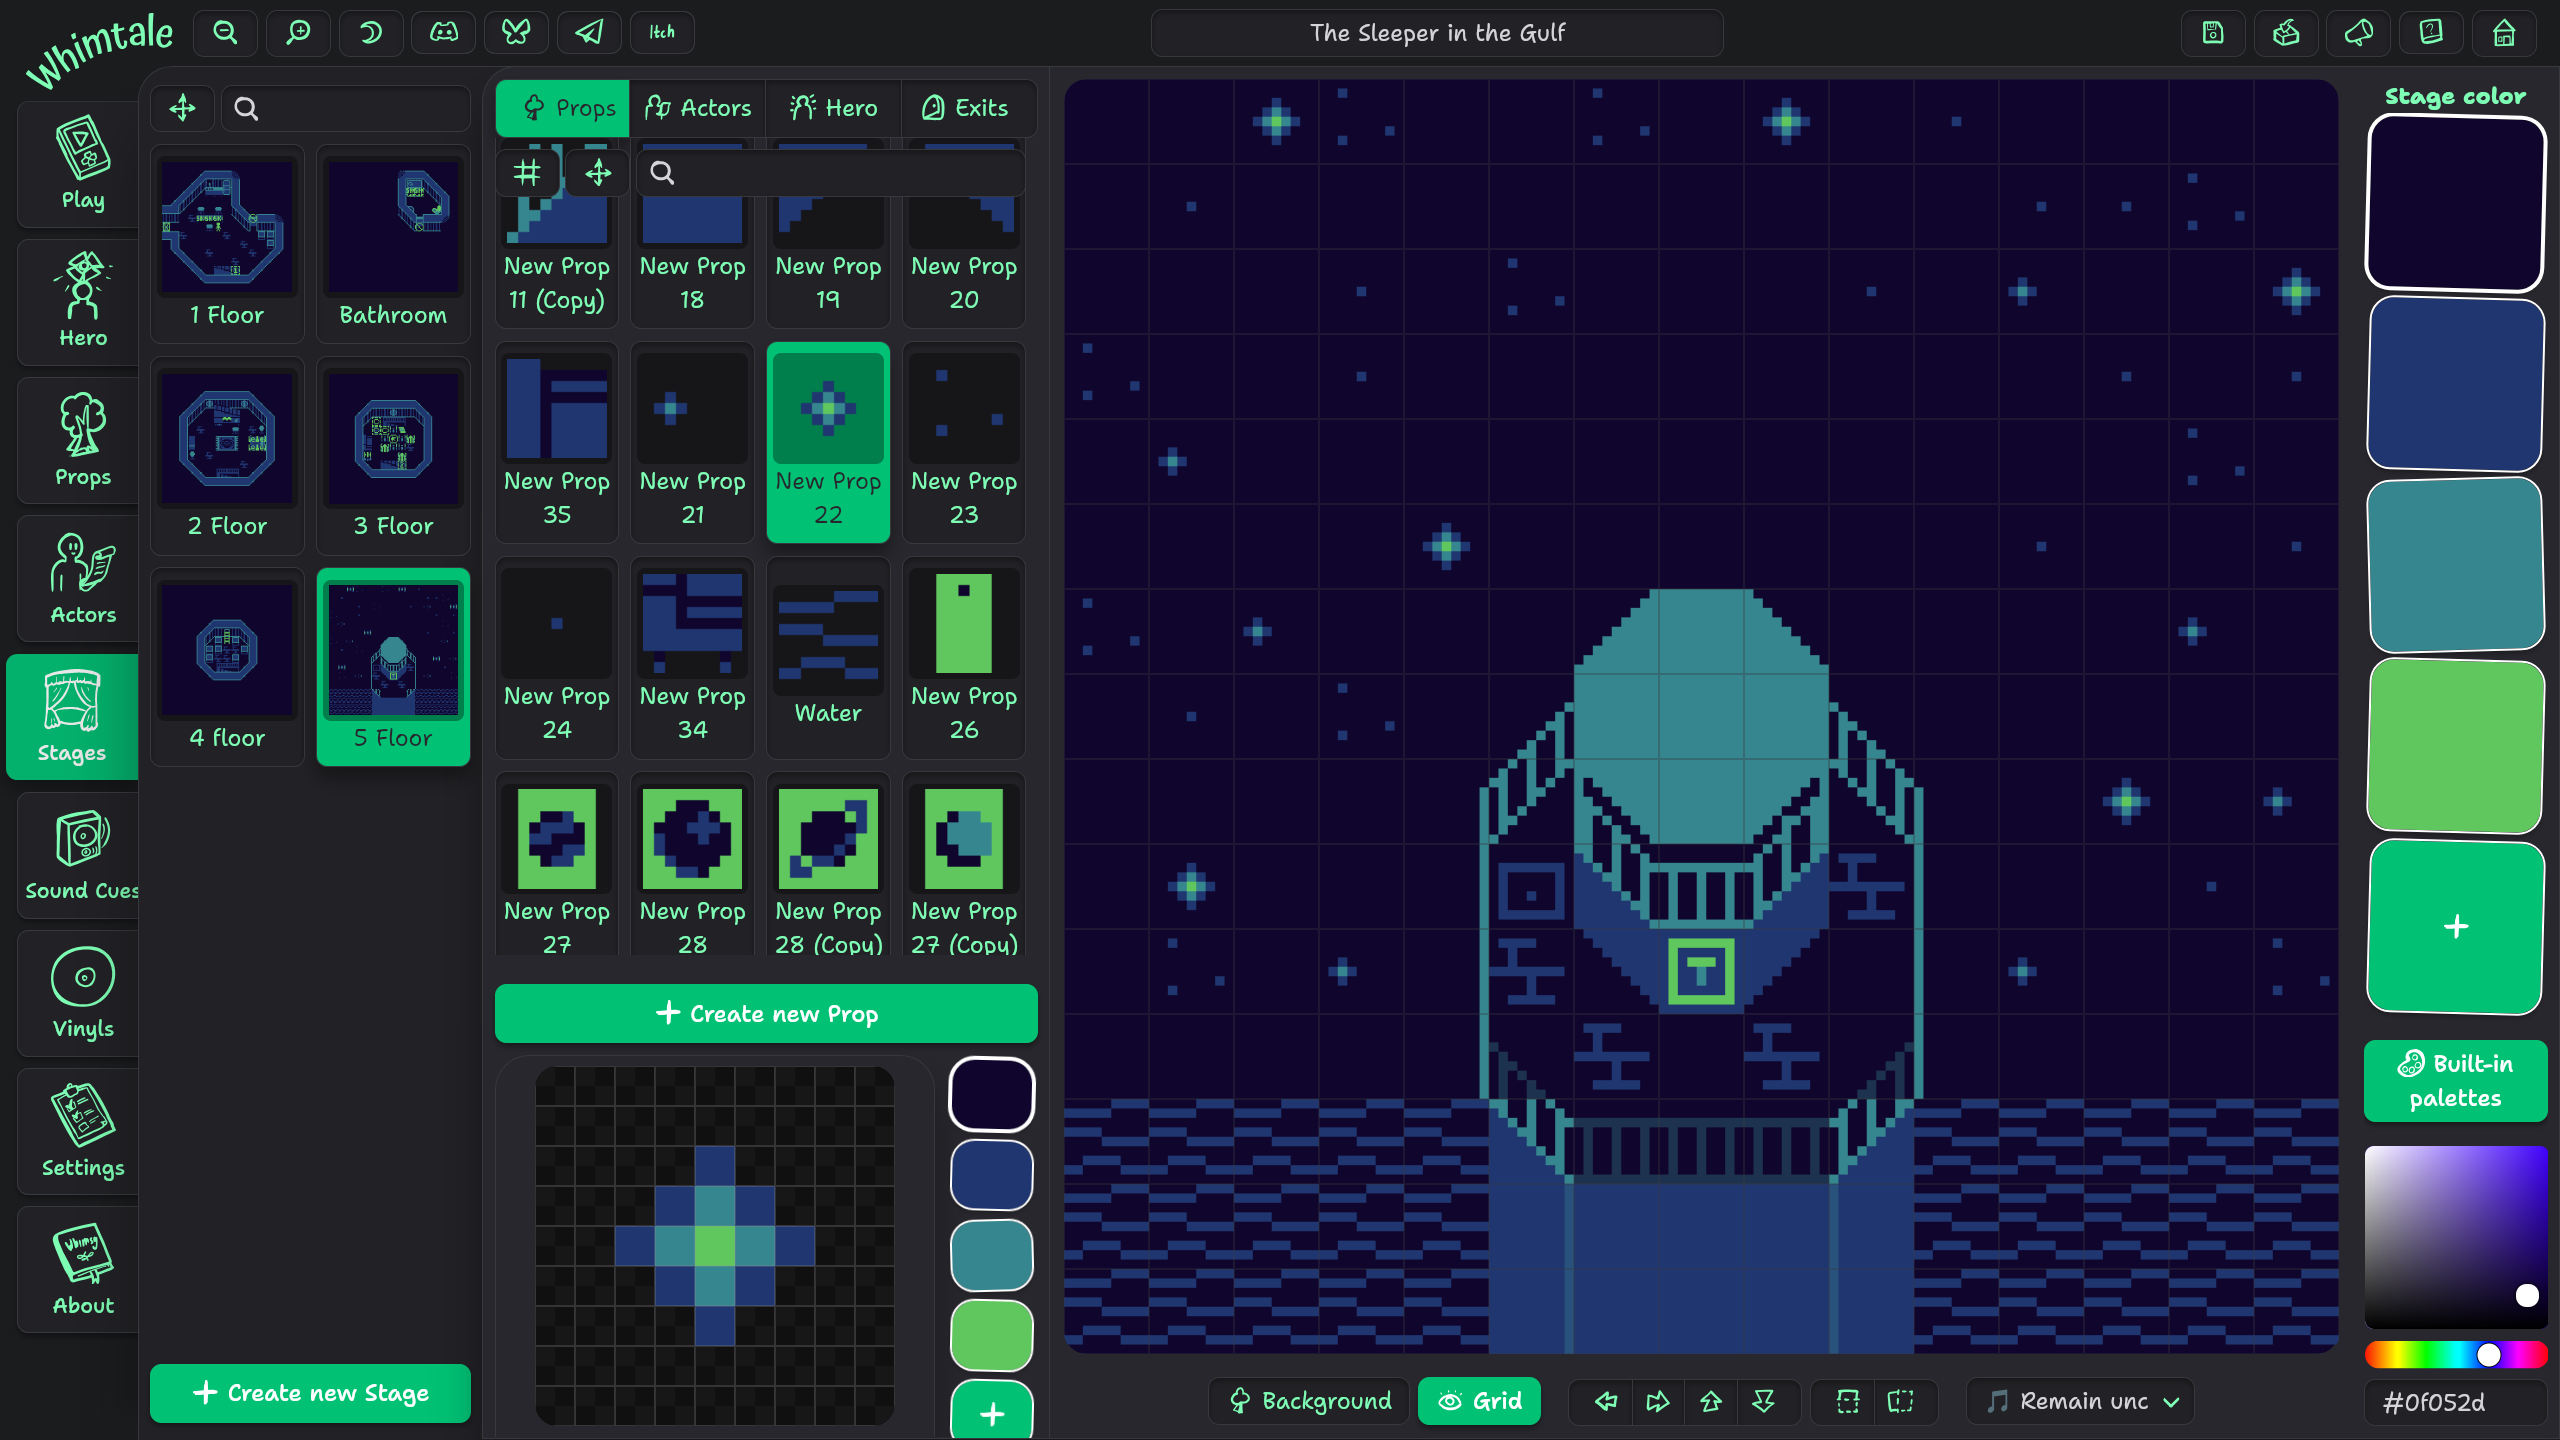Open the Built-in palettes panel
The image size is (2560, 1440).
[2456, 1081]
